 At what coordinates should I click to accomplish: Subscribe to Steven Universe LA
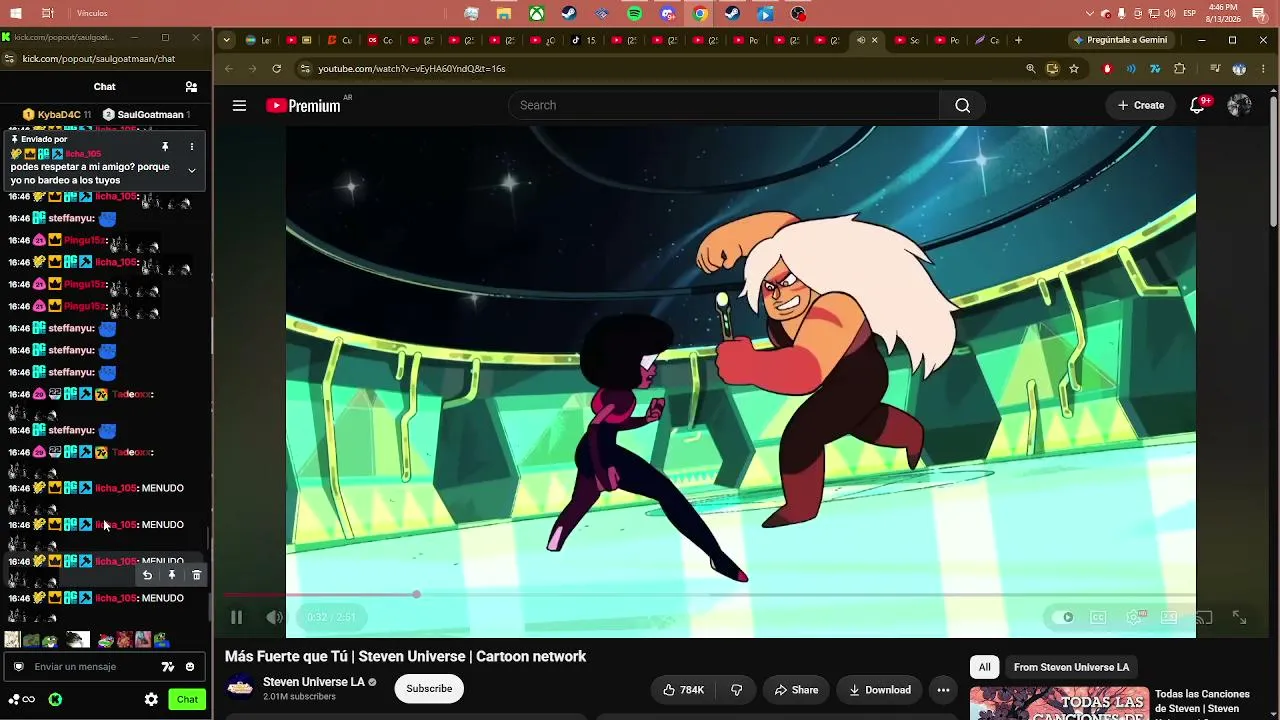[x=429, y=688]
